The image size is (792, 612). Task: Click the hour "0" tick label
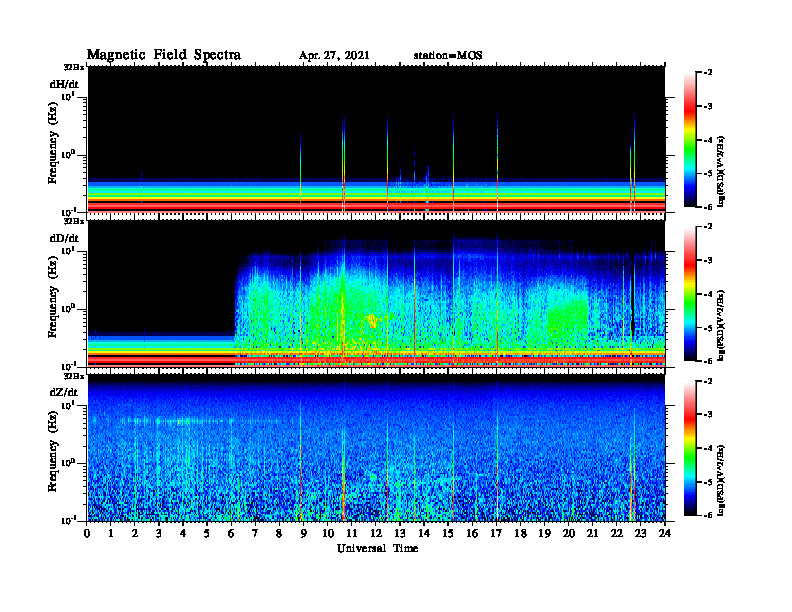(x=88, y=533)
